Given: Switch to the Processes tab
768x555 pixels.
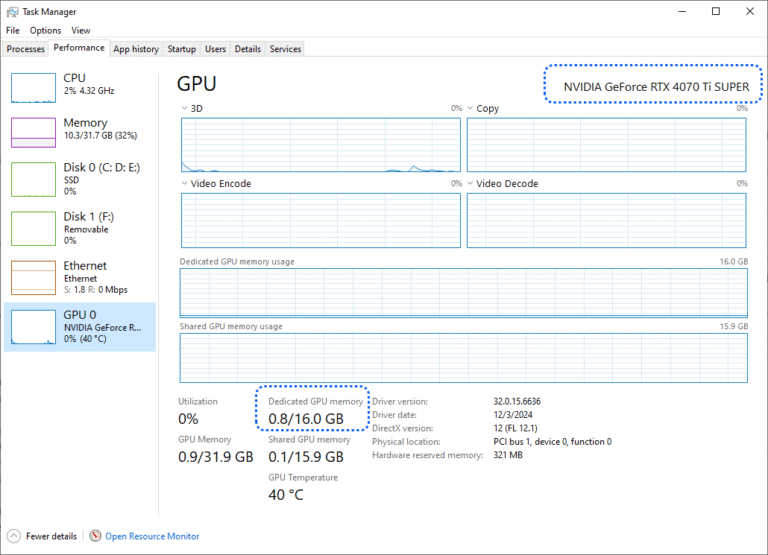Looking at the screenshot, I should tap(25, 49).
